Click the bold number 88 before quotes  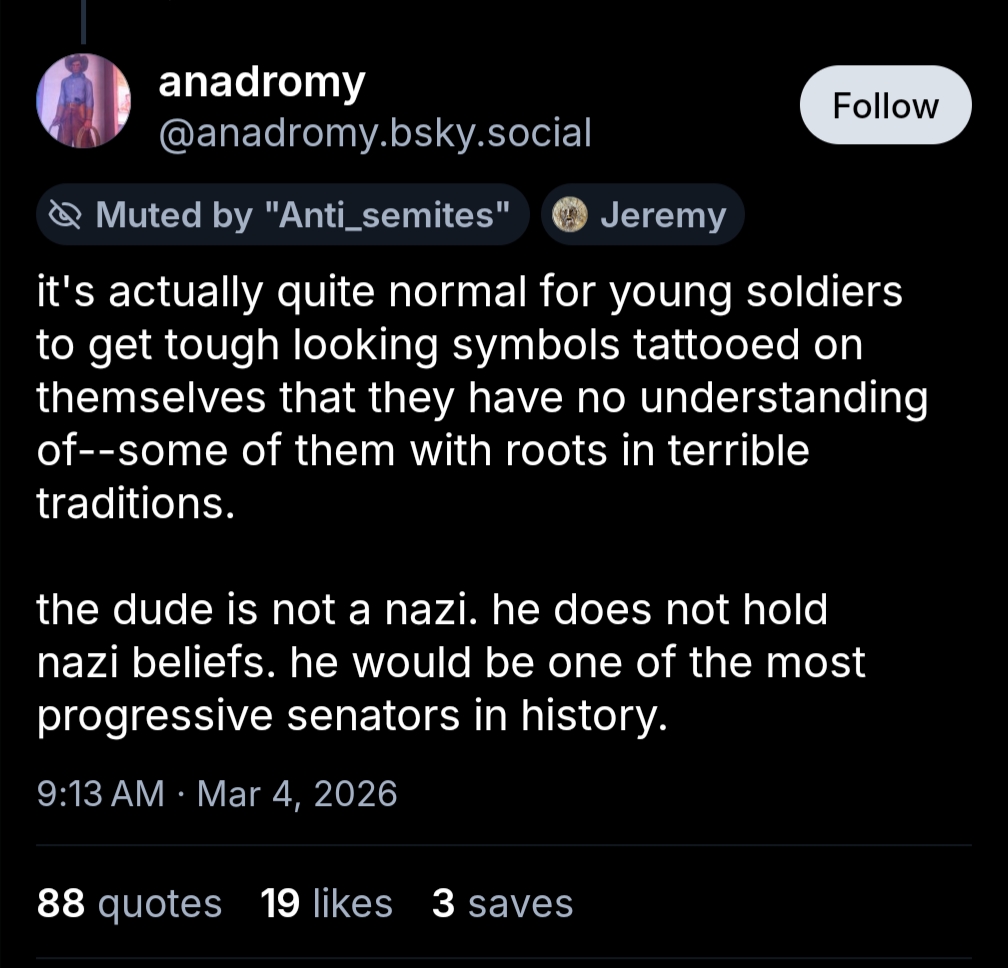tap(62, 903)
